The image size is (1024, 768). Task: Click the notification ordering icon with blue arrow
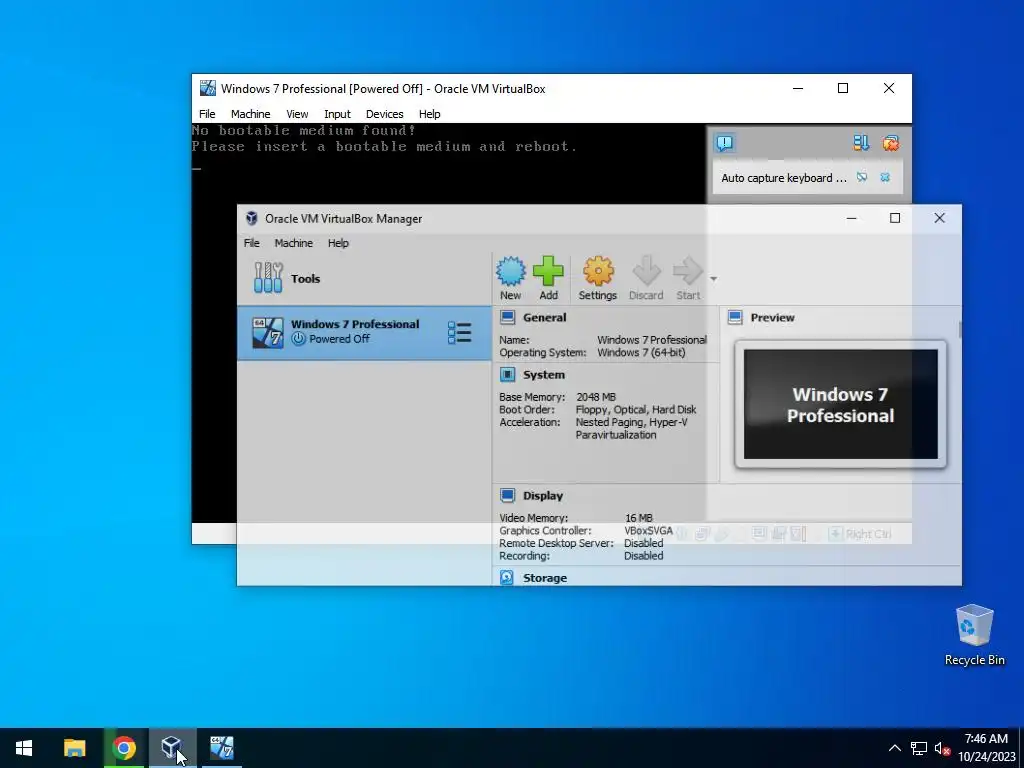click(861, 143)
